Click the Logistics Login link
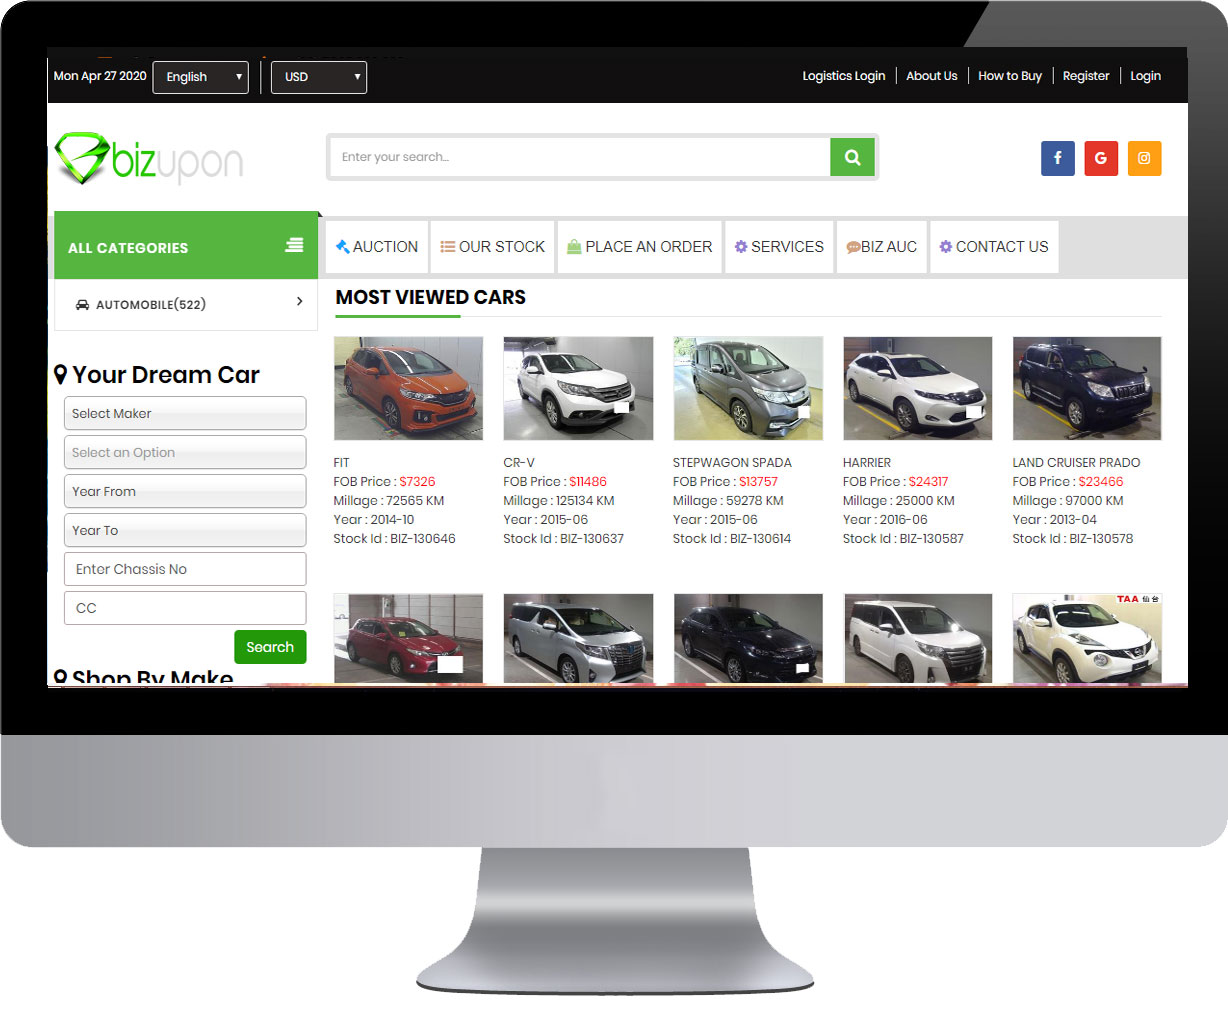Image resolution: width=1228 pixels, height=1010 pixels. (x=844, y=76)
